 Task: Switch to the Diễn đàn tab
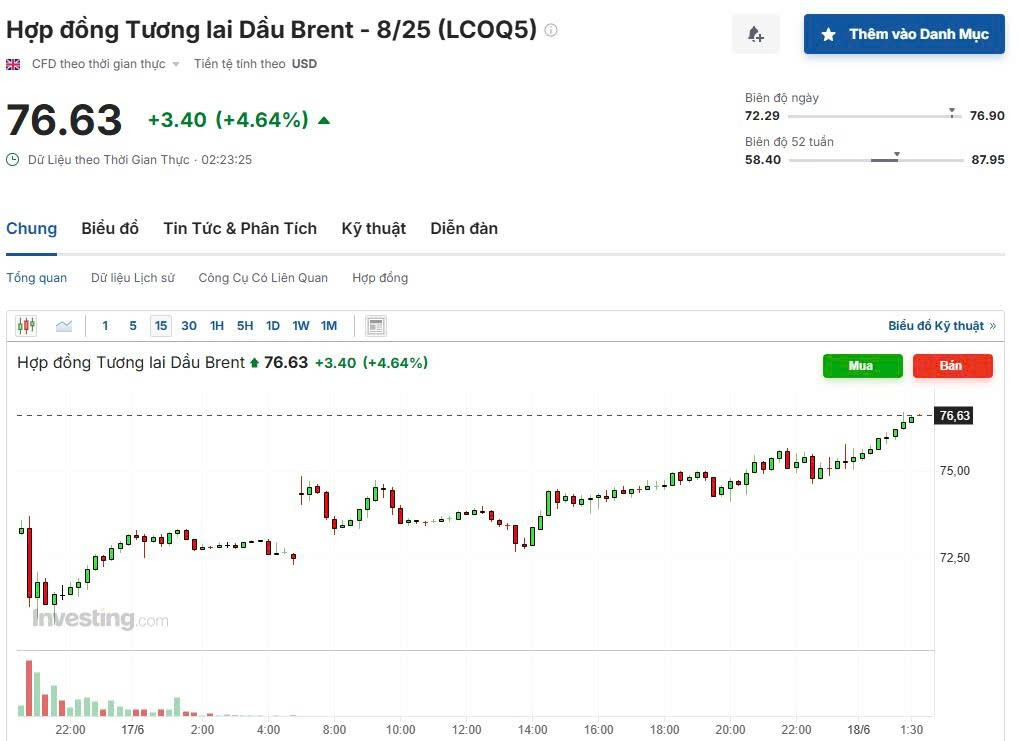(x=464, y=228)
